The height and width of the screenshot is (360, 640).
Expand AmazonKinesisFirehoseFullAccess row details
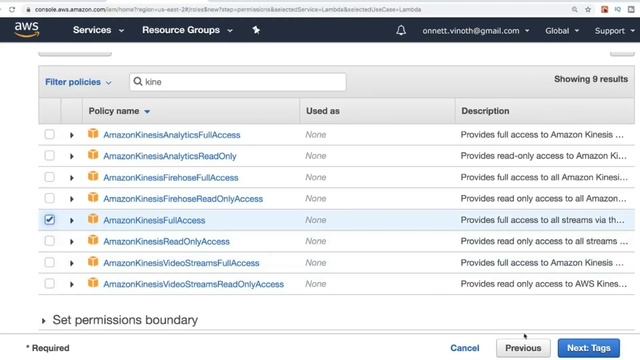tap(71, 178)
